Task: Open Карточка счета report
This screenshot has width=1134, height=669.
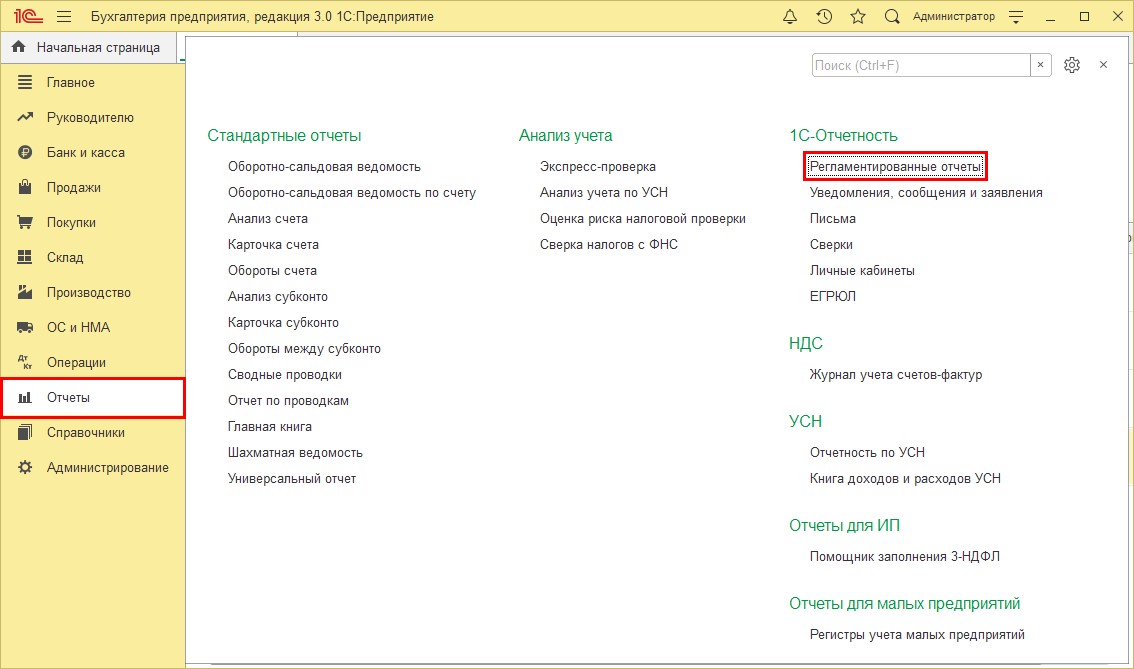Action: (x=273, y=244)
